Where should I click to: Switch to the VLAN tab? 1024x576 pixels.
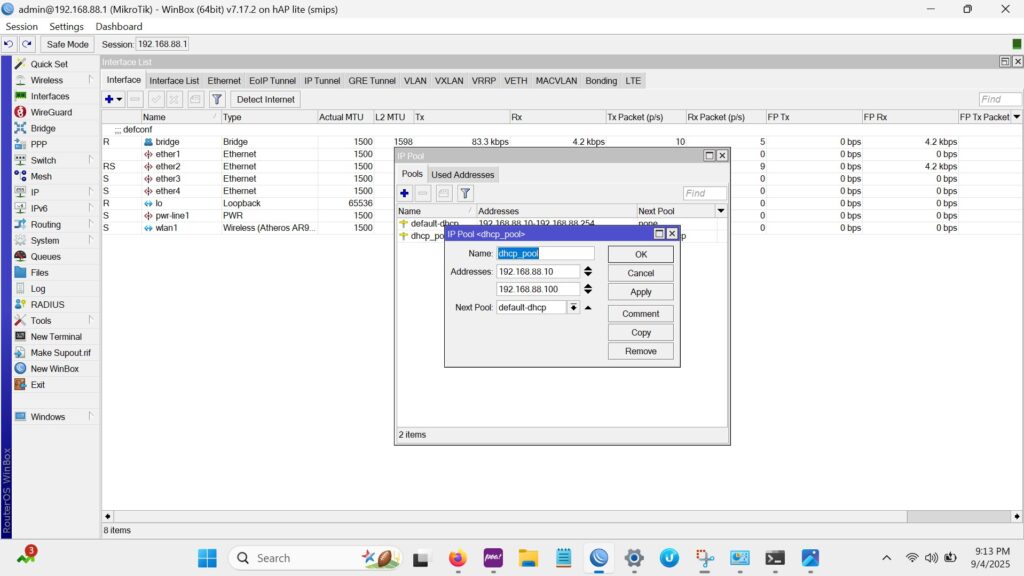pos(415,80)
